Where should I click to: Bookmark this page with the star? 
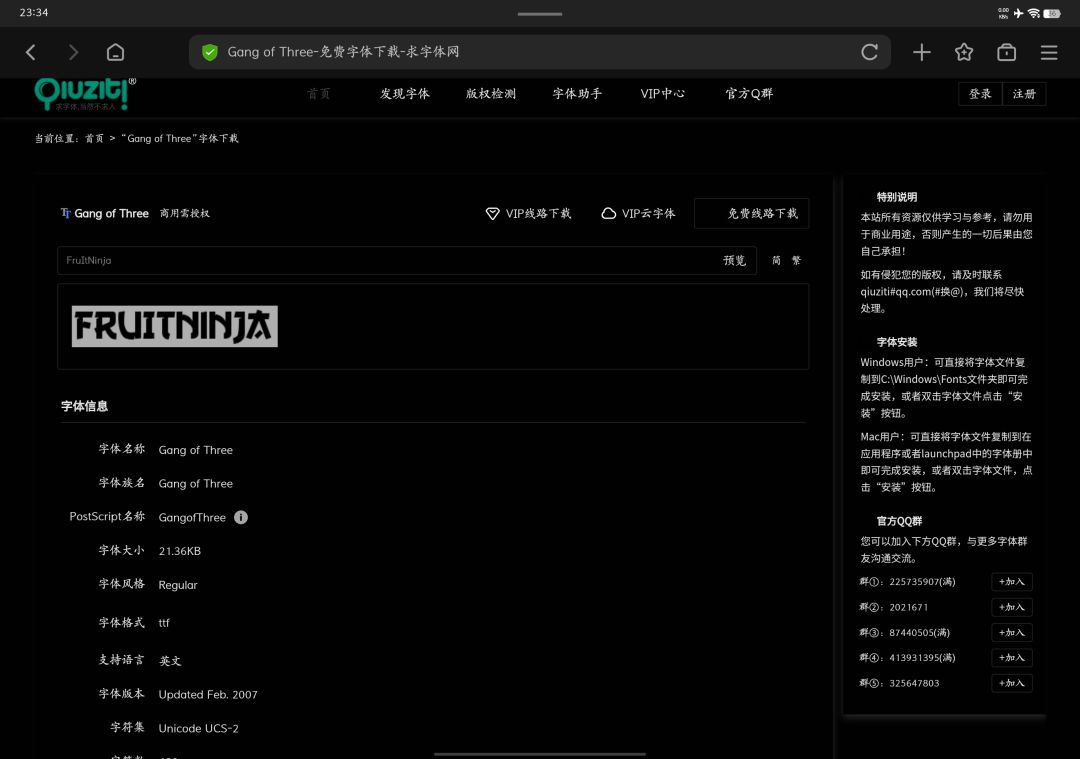tap(964, 52)
